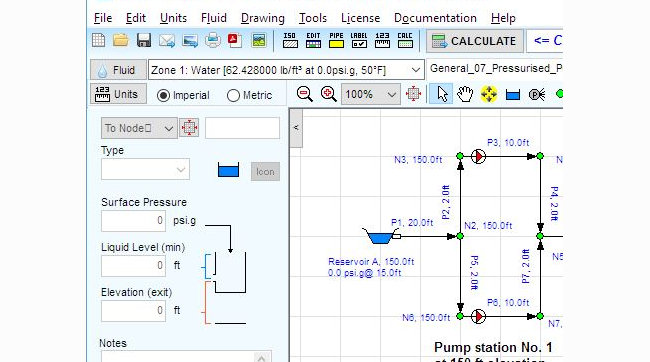Click the grey Icon button
This screenshot has width=650, height=362.
pos(265,172)
